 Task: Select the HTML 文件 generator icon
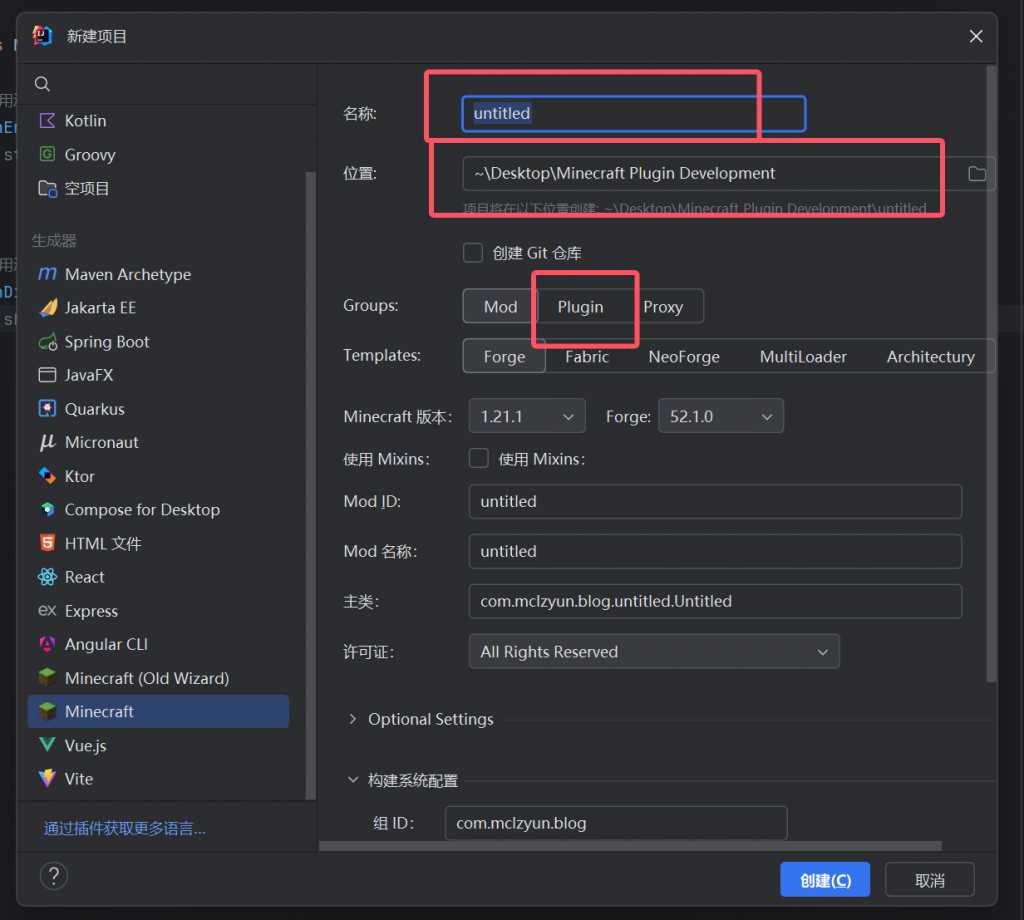[47, 543]
